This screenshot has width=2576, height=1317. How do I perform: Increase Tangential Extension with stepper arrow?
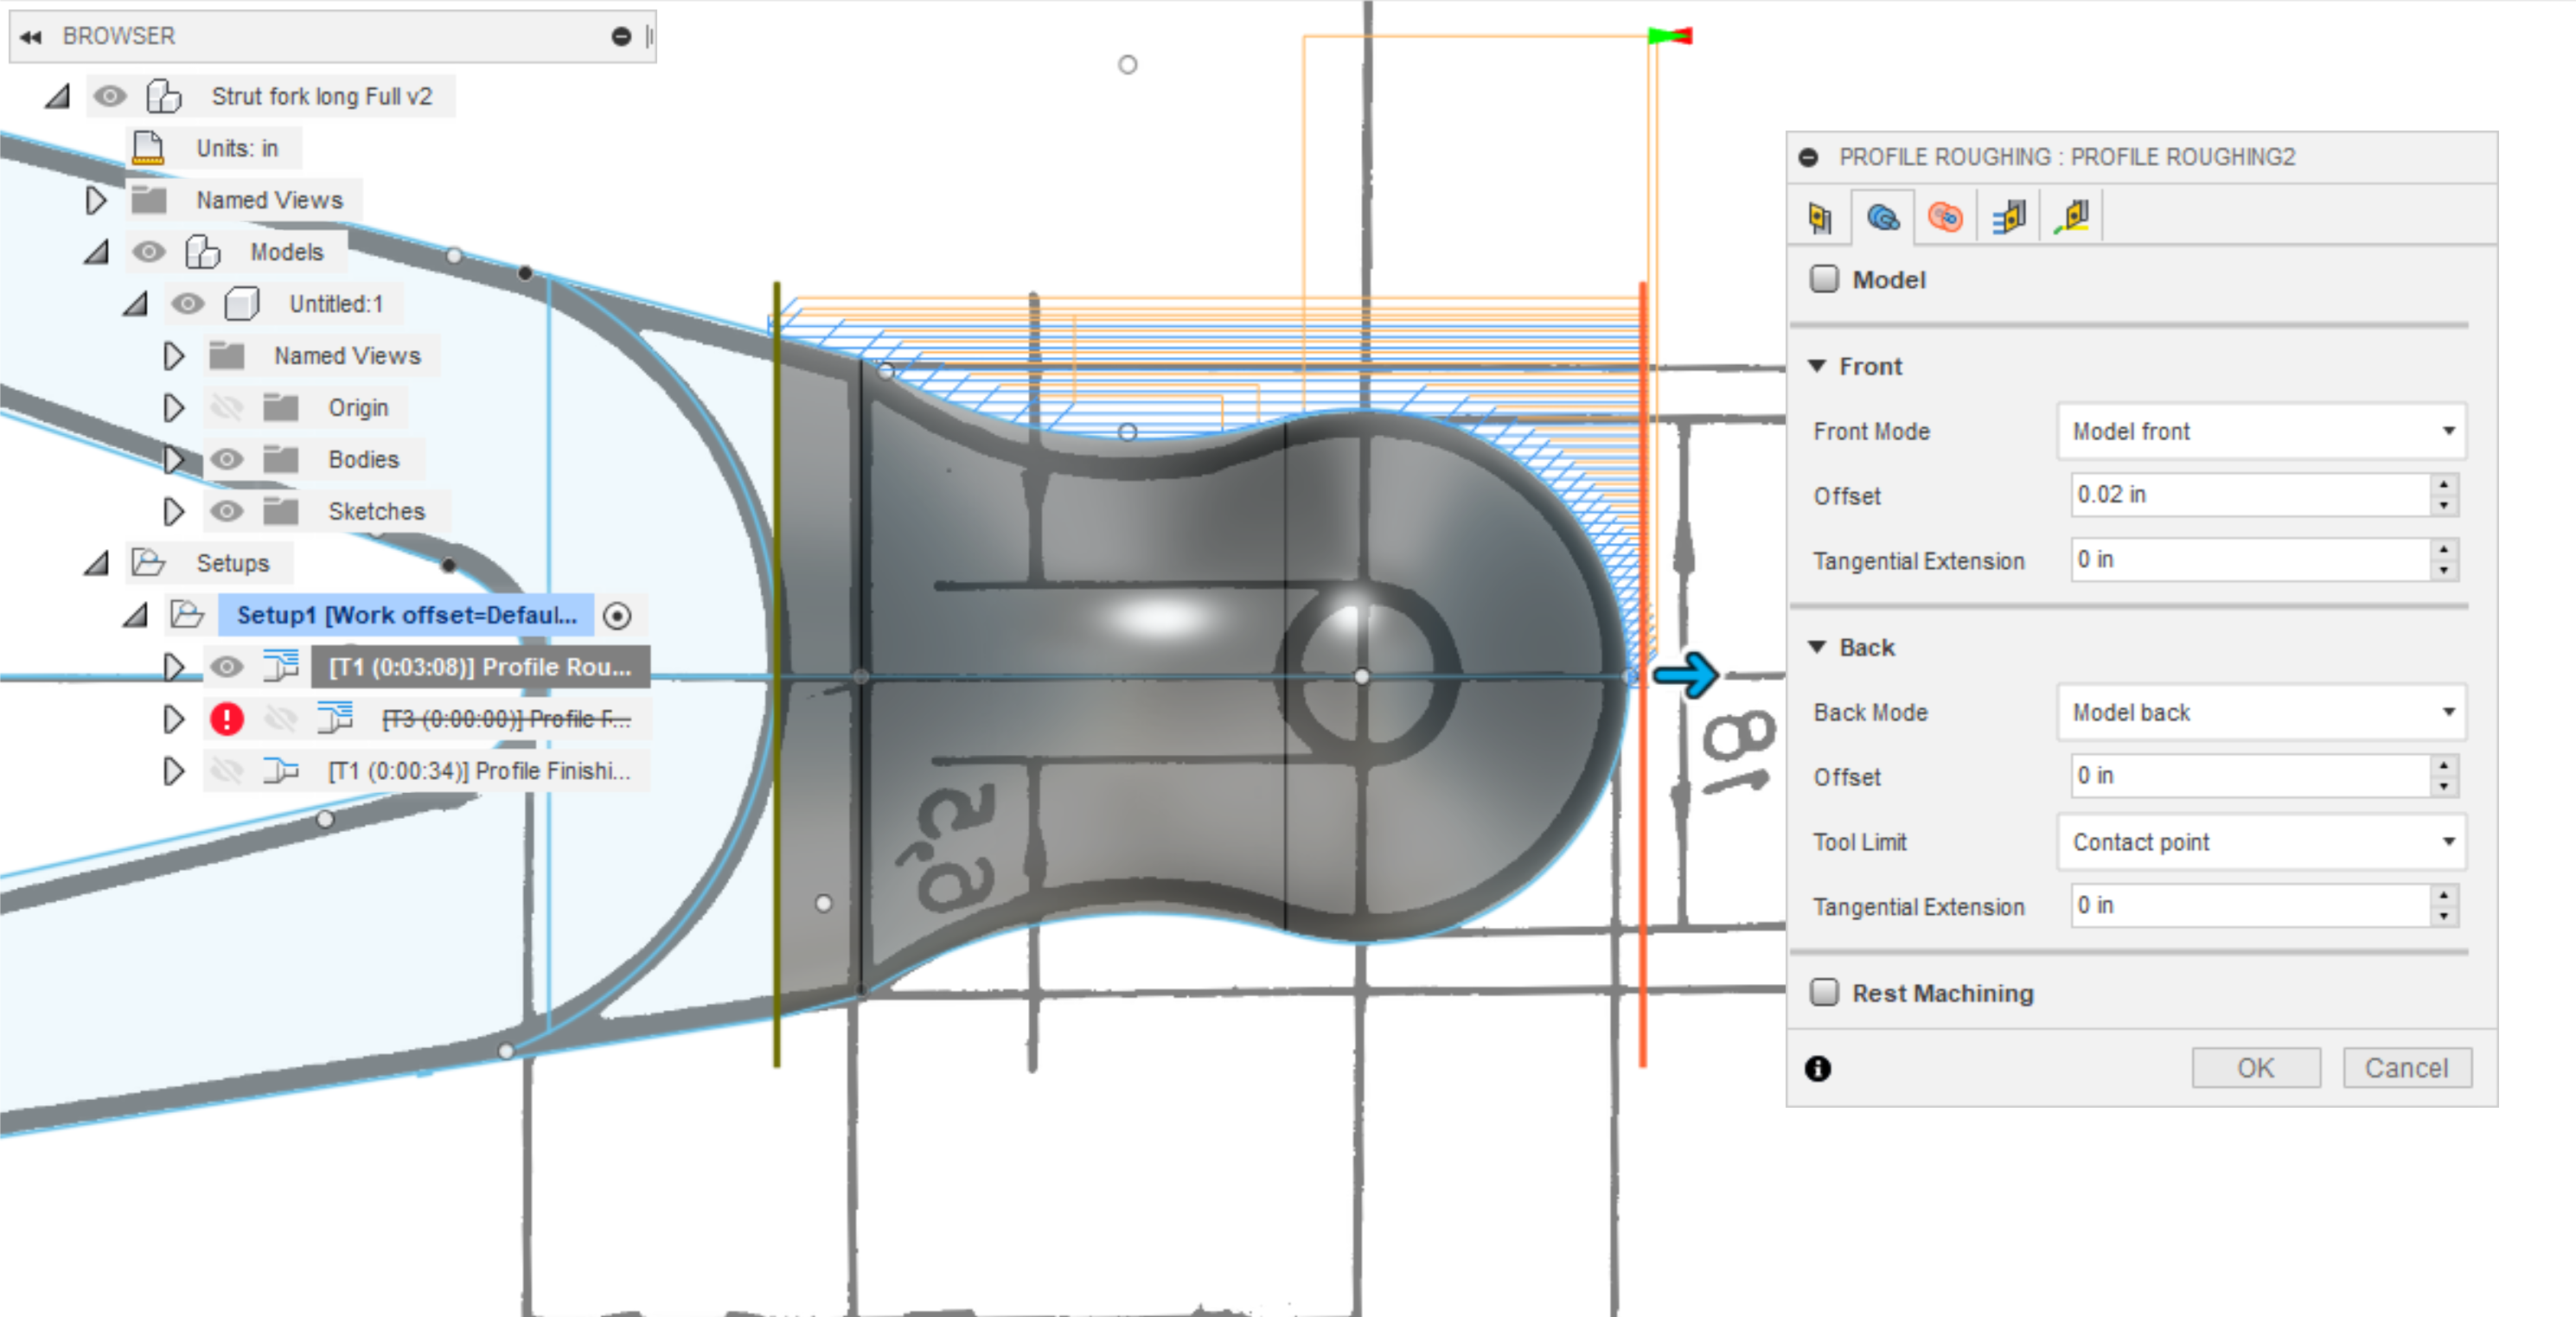point(2444,552)
